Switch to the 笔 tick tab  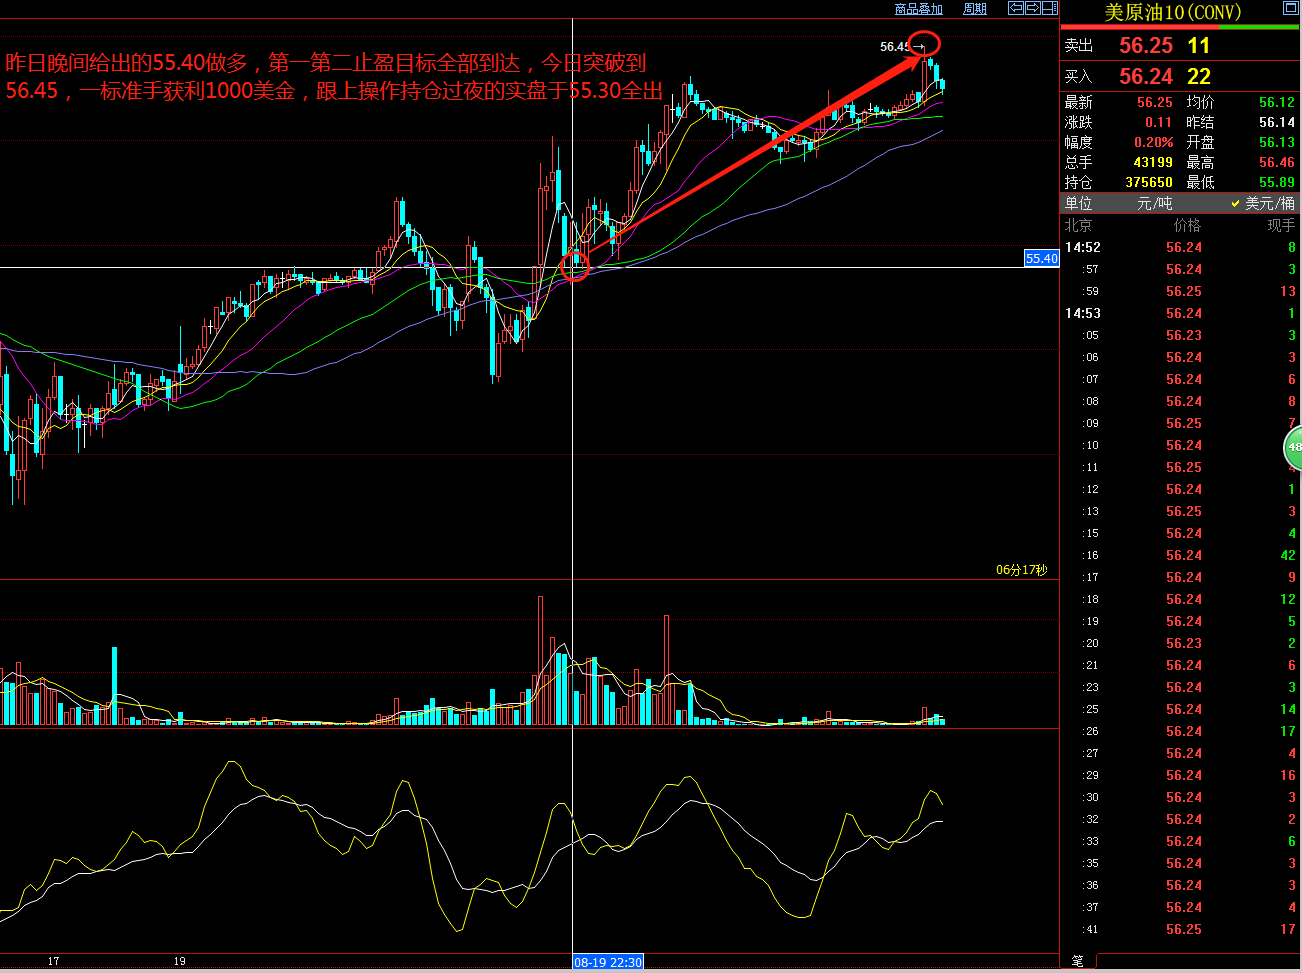click(1078, 961)
